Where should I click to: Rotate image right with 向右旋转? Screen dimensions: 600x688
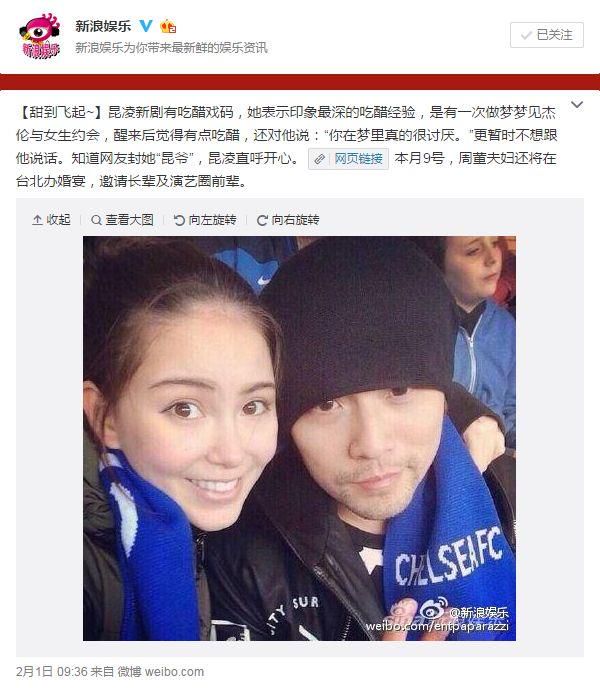[x=288, y=220]
